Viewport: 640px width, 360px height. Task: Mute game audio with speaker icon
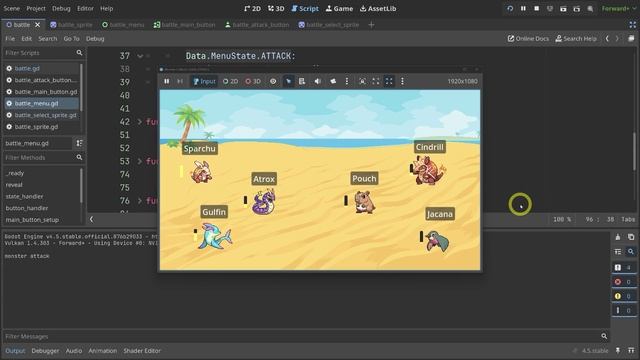click(318, 81)
